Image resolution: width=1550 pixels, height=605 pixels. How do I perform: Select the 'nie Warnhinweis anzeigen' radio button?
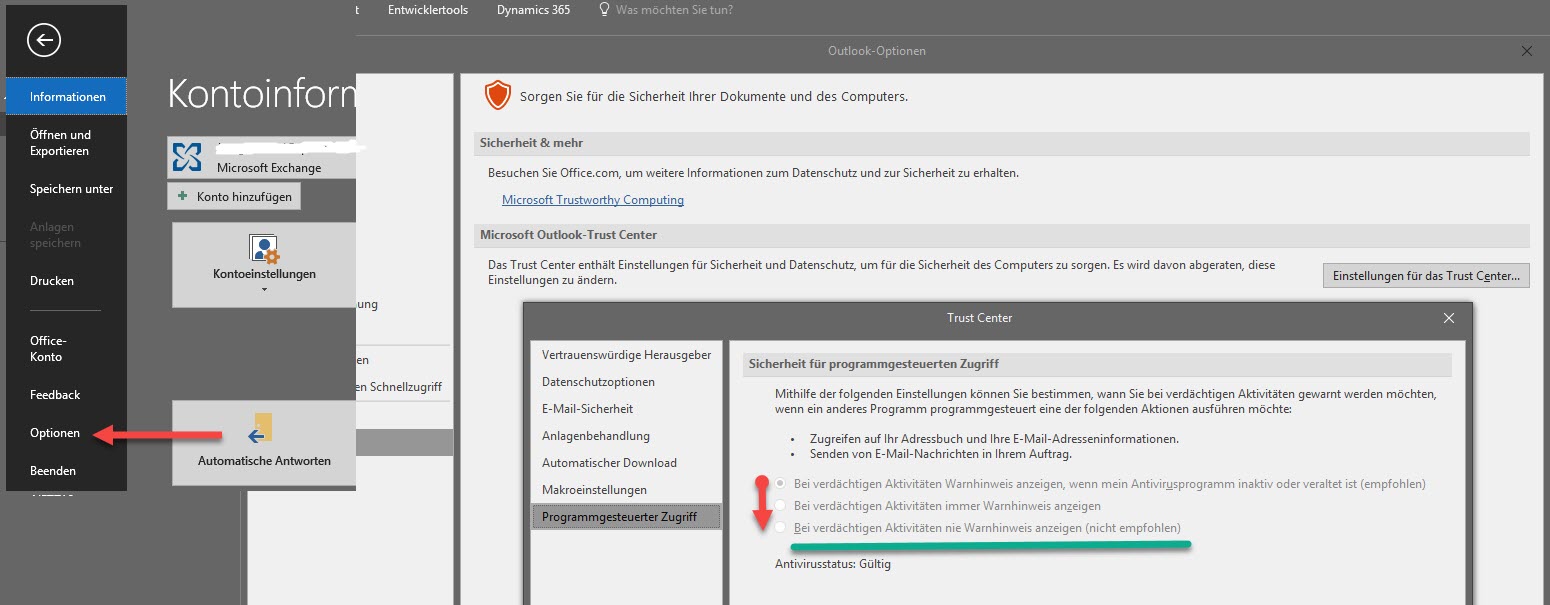tap(781, 528)
